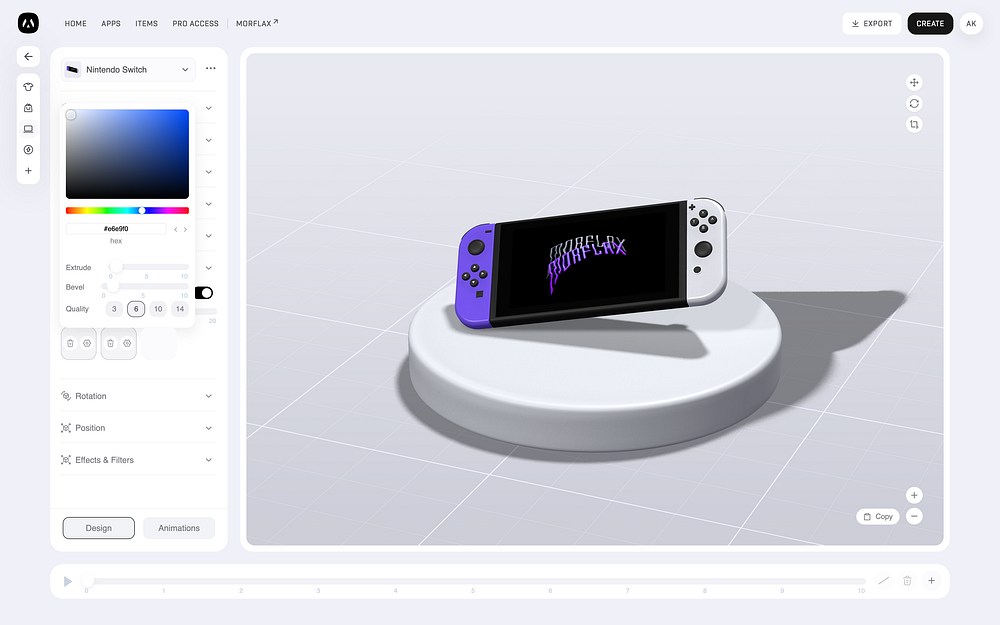Click the Extrude slider track

click(149, 267)
